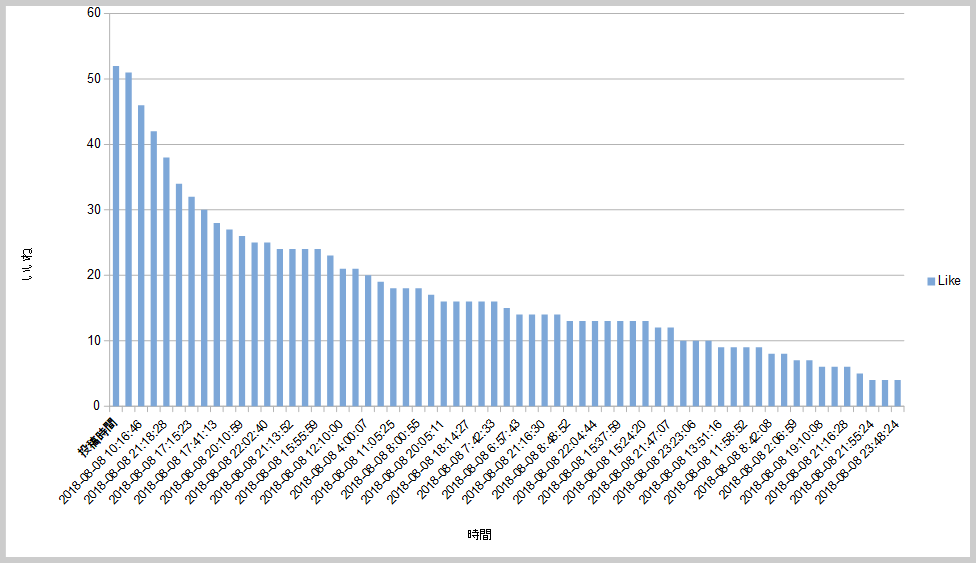Click the blue Like legend color swatch
The height and width of the screenshot is (563, 976).
click(x=931, y=282)
